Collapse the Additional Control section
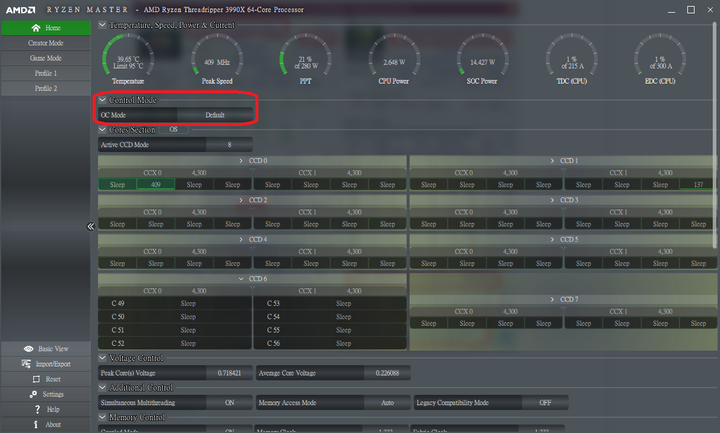720x433 pixels. click(x=102, y=388)
